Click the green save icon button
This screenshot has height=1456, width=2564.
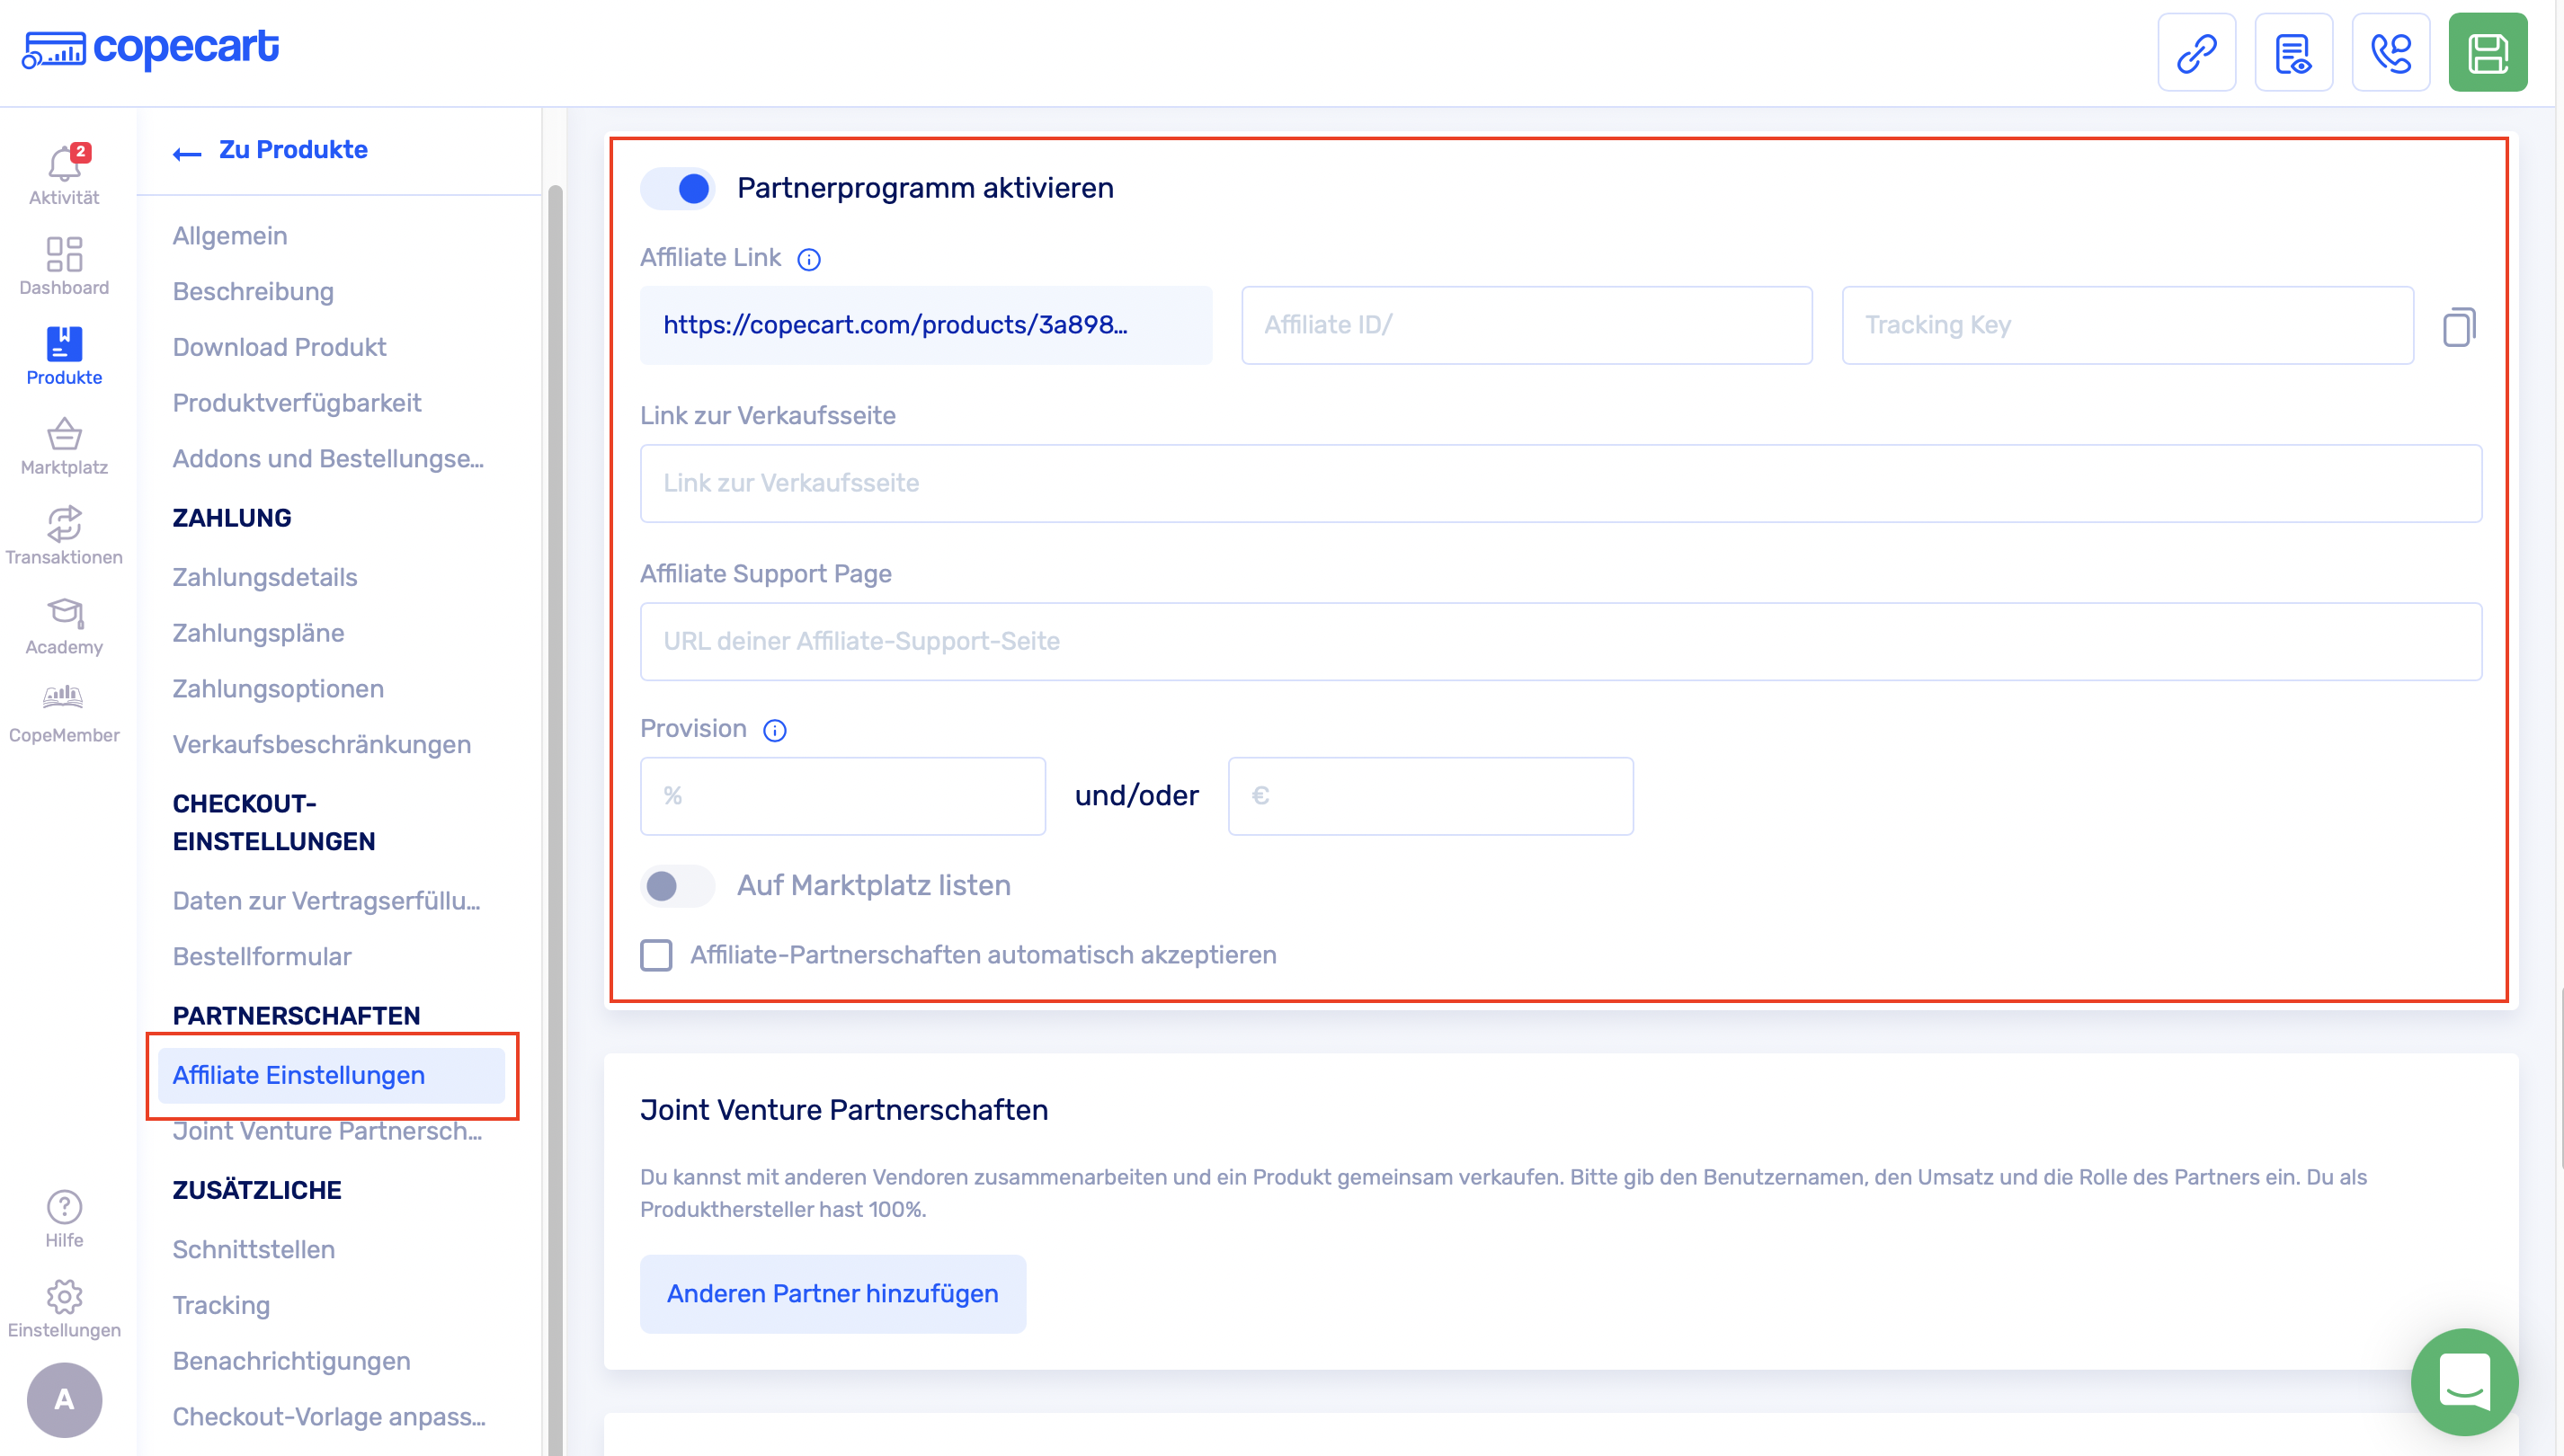click(2486, 53)
